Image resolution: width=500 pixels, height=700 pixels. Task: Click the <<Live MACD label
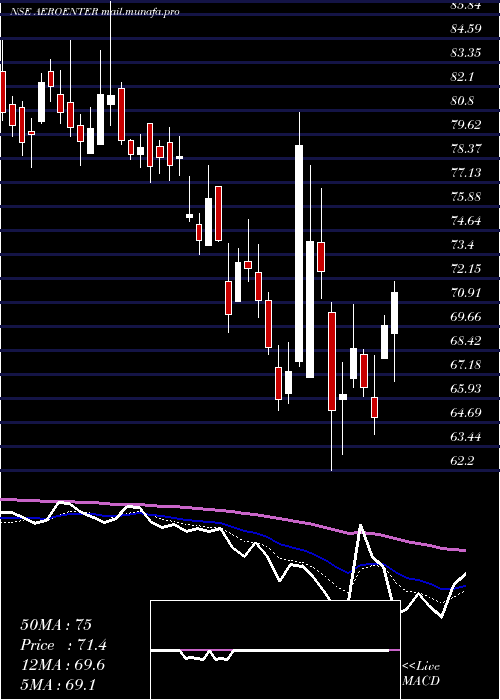tap(421, 674)
